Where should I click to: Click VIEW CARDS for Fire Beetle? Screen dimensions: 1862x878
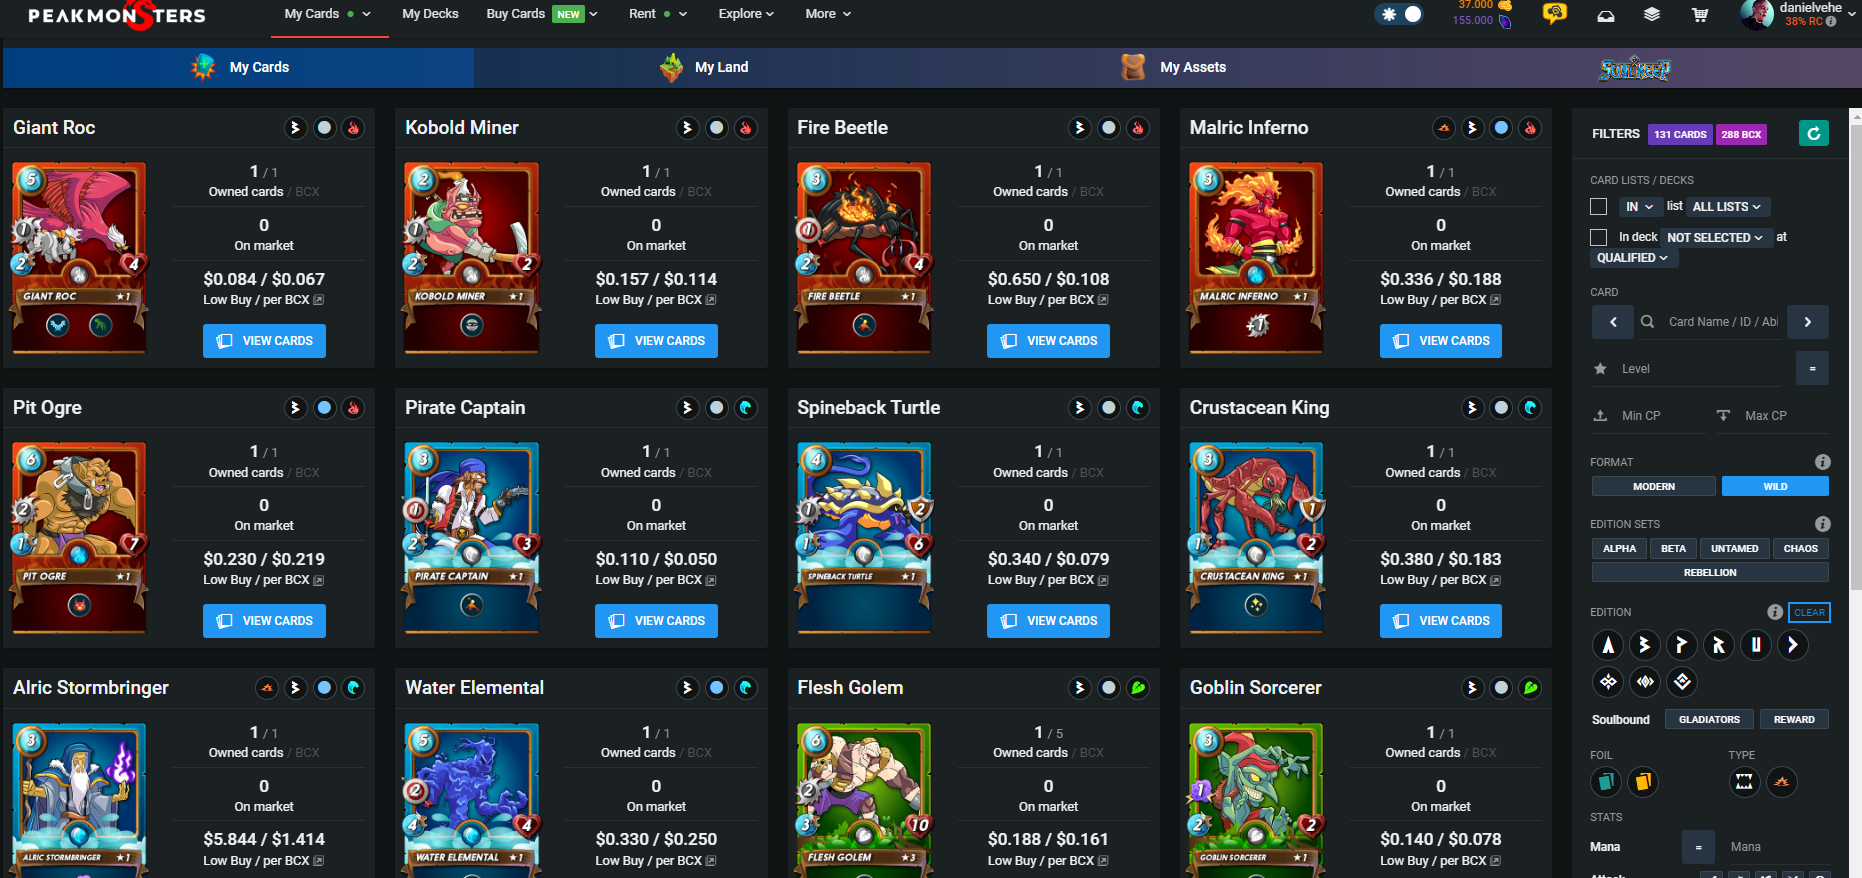(1048, 341)
